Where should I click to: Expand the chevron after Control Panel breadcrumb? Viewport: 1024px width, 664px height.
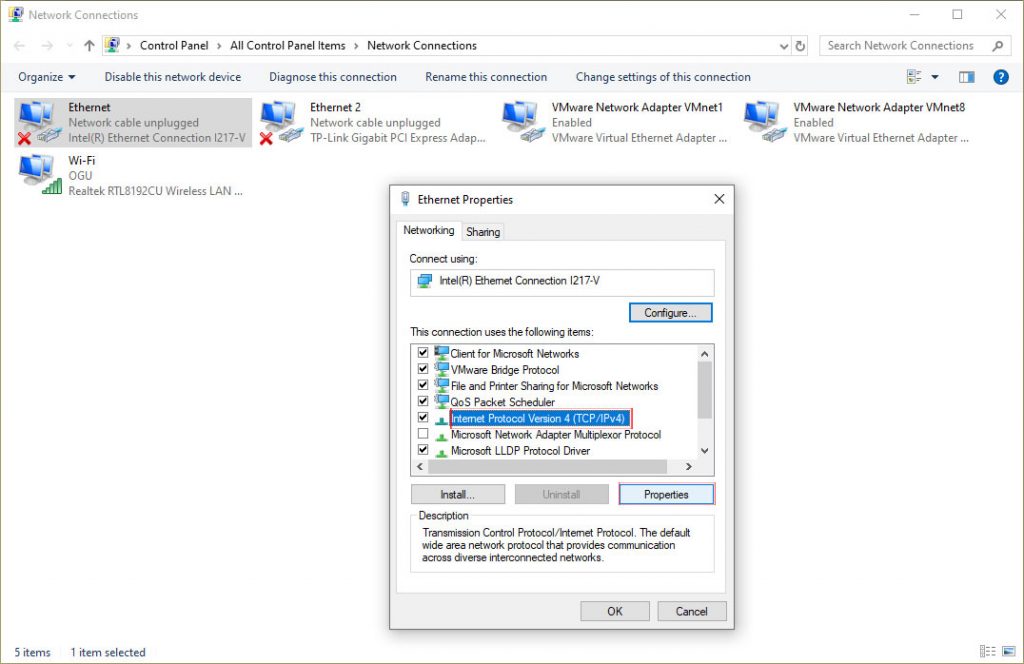[219, 46]
